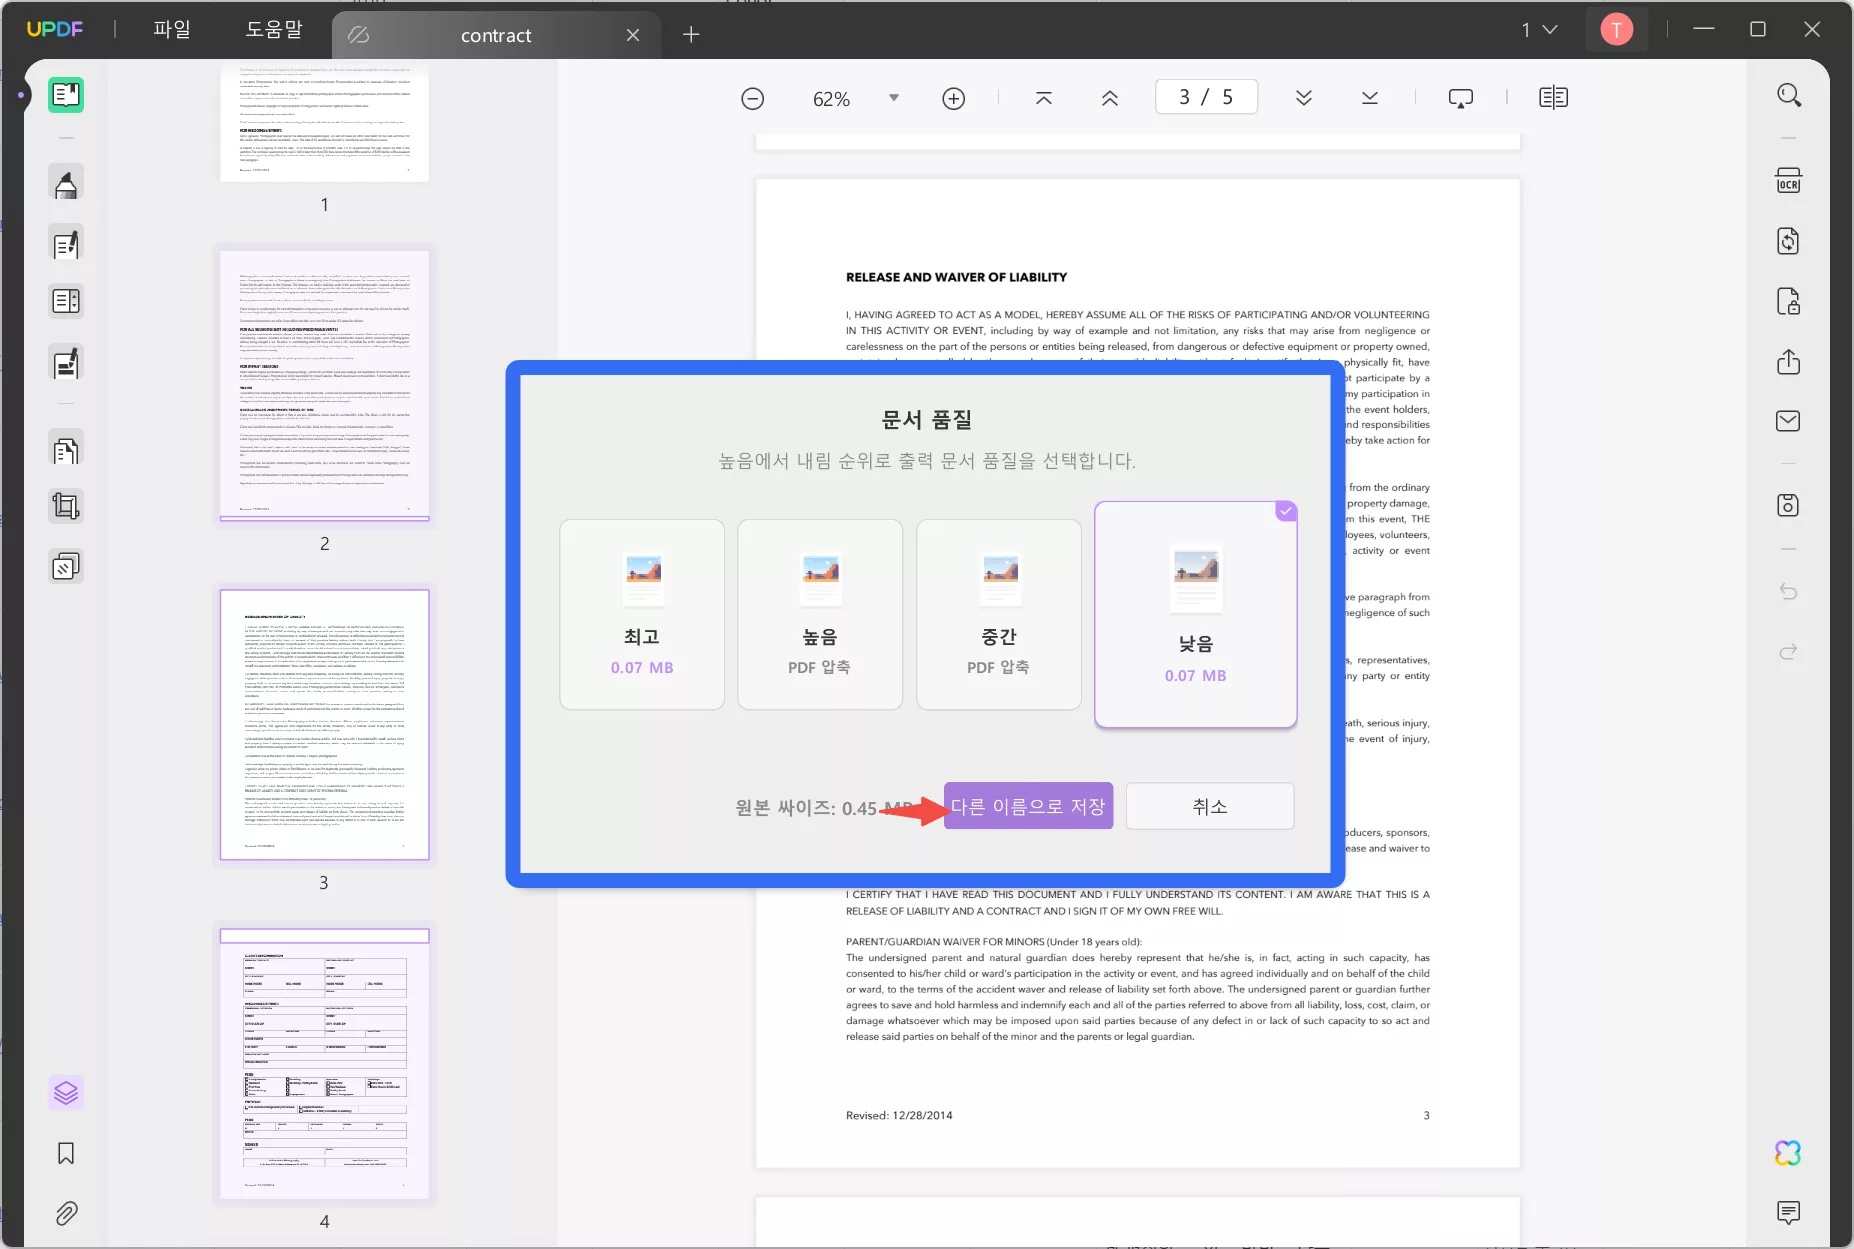
Task: Choose the 높음 quality option
Action: [x=820, y=614]
